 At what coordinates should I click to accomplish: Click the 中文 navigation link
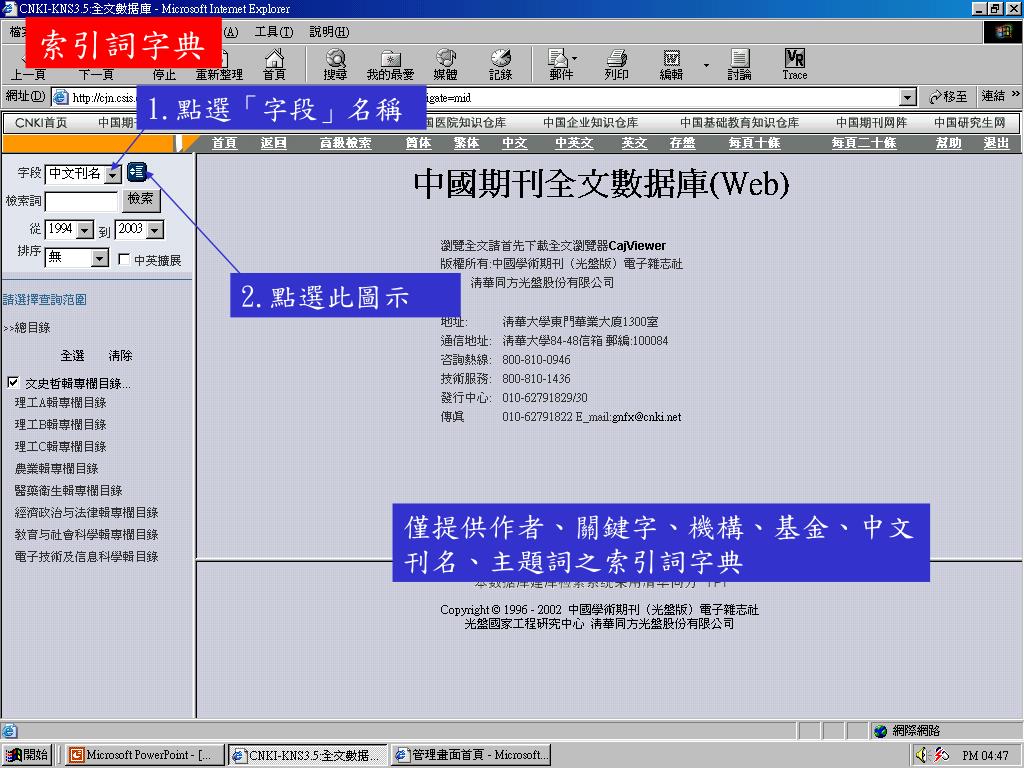coord(515,143)
